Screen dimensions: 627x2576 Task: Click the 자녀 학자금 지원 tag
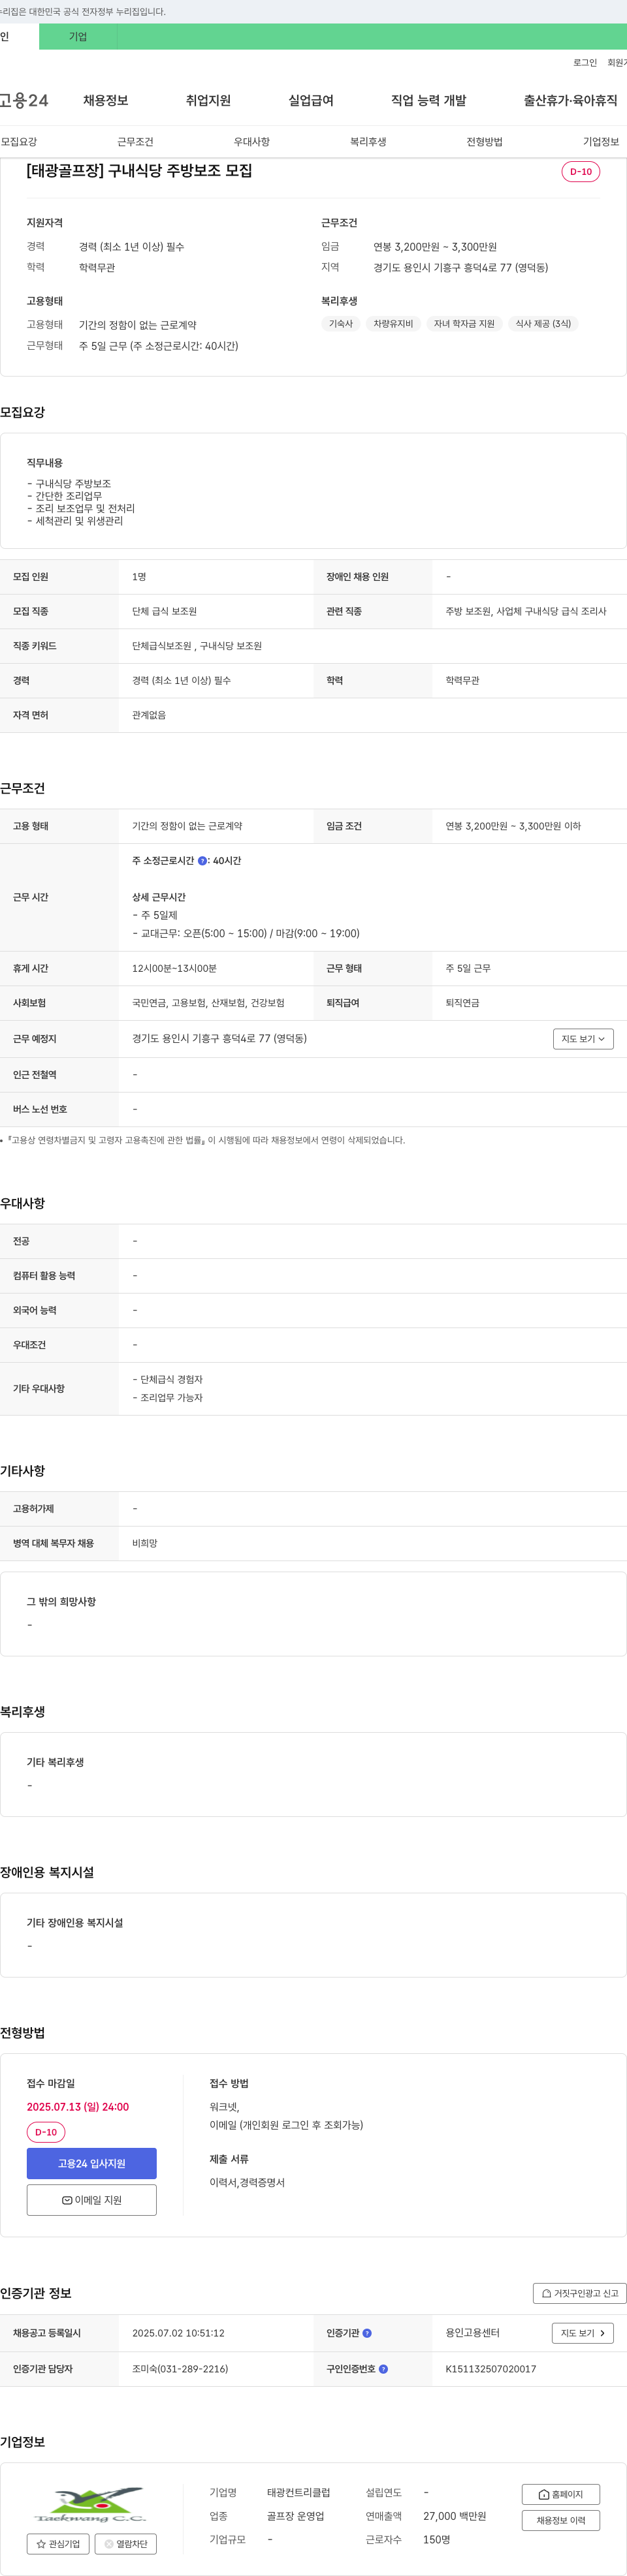pos(464,324)
